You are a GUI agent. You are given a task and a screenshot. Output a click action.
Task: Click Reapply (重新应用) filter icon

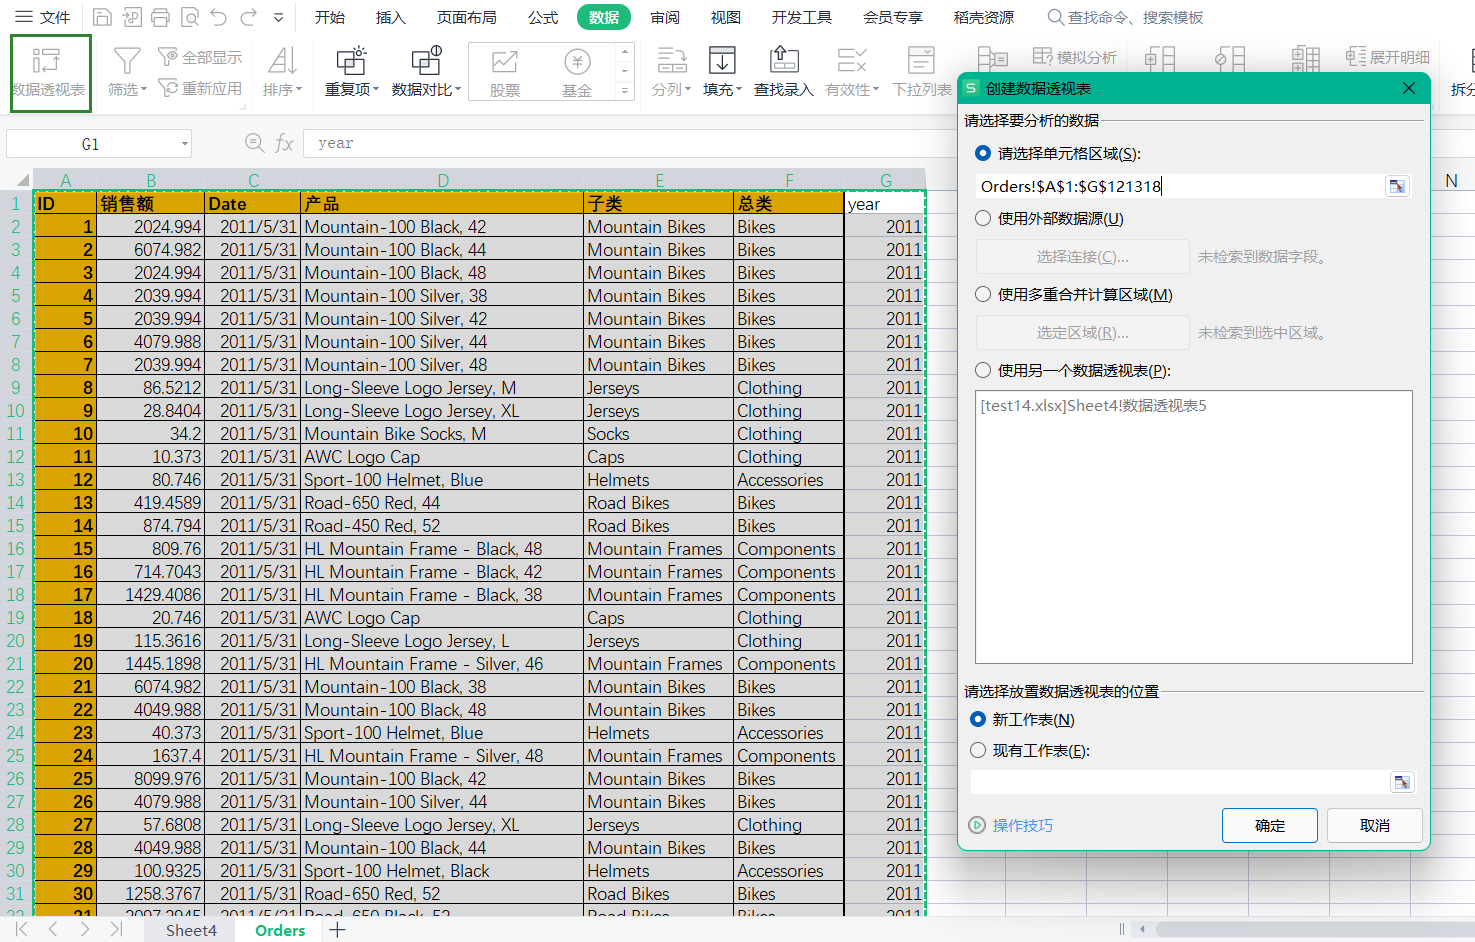pos(168,88)
